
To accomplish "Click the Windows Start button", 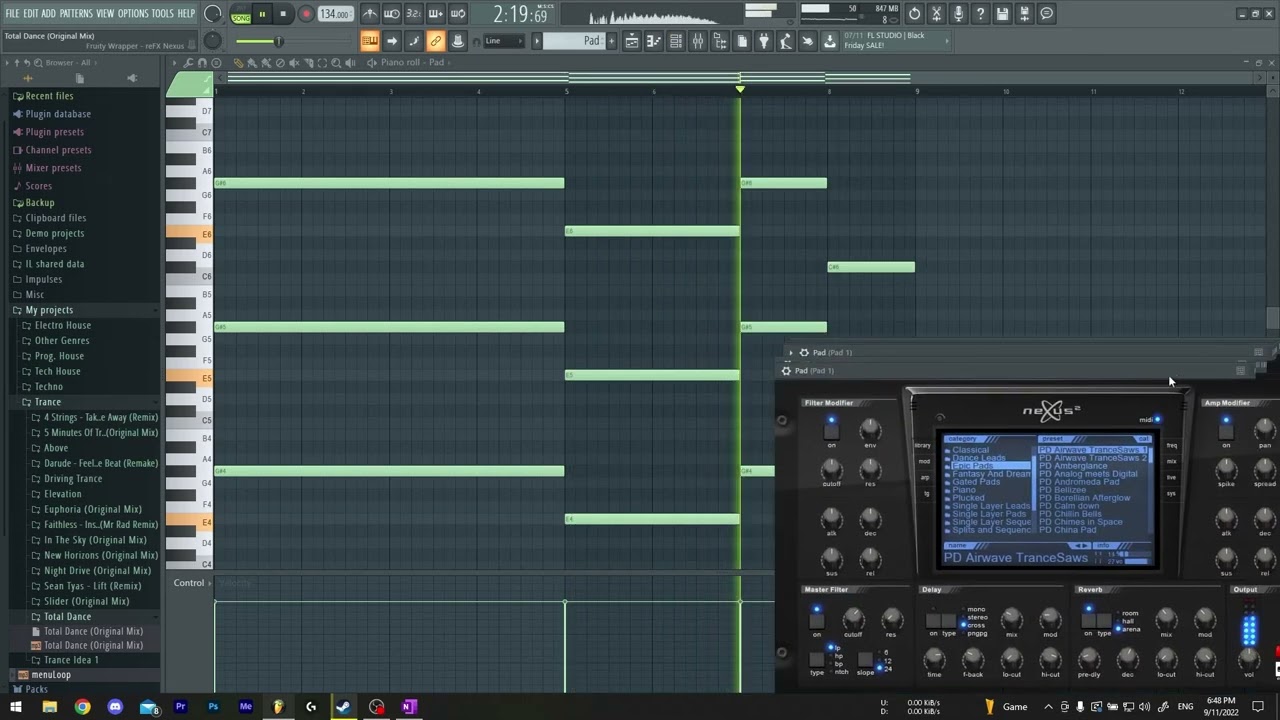I will tap(15, 707).
